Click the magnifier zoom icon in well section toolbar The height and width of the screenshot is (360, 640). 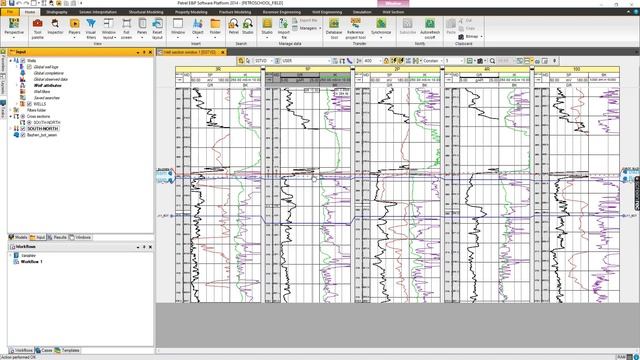pyautogui.click(x=492, y=61)
